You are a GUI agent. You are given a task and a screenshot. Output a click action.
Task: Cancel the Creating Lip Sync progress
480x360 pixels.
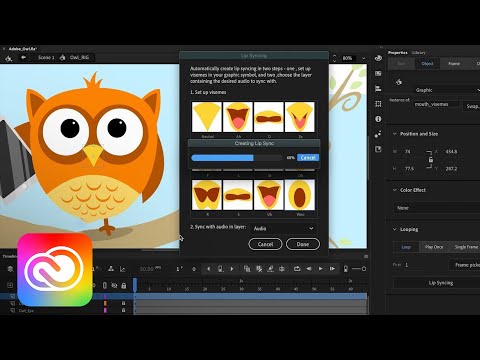[x=308, y=158]
